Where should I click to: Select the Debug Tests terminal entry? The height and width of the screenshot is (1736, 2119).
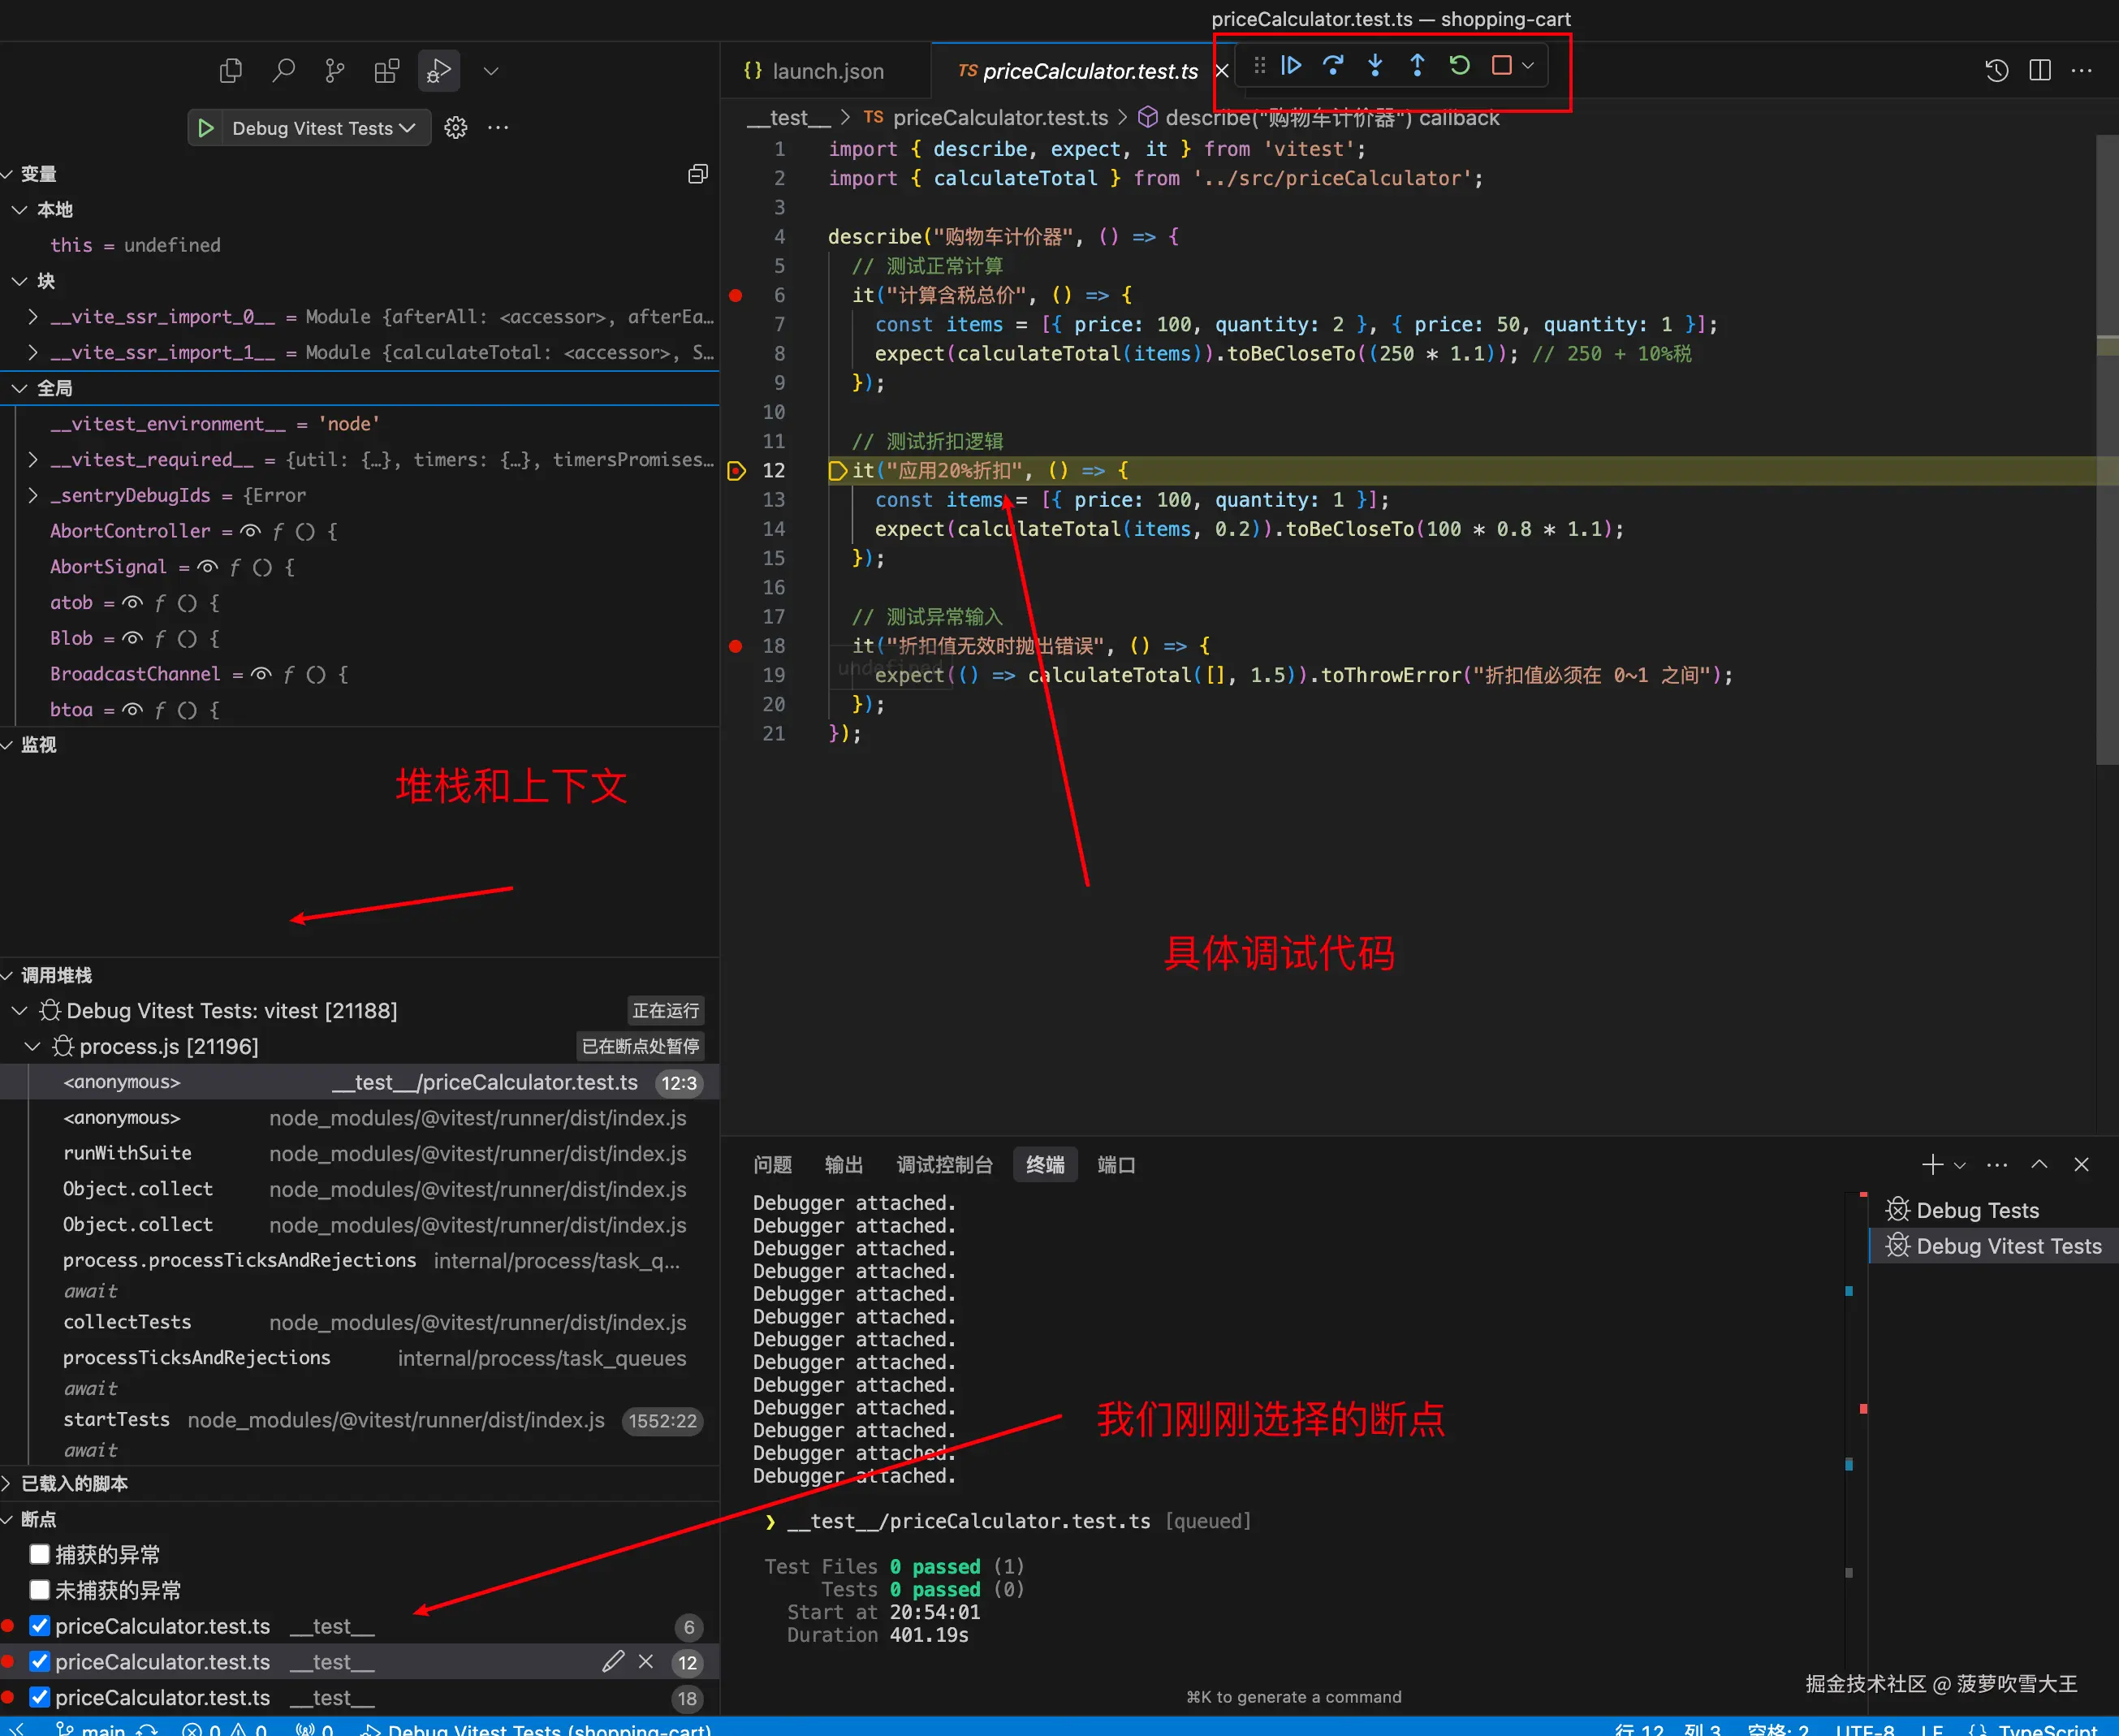pos(1976,1210)
